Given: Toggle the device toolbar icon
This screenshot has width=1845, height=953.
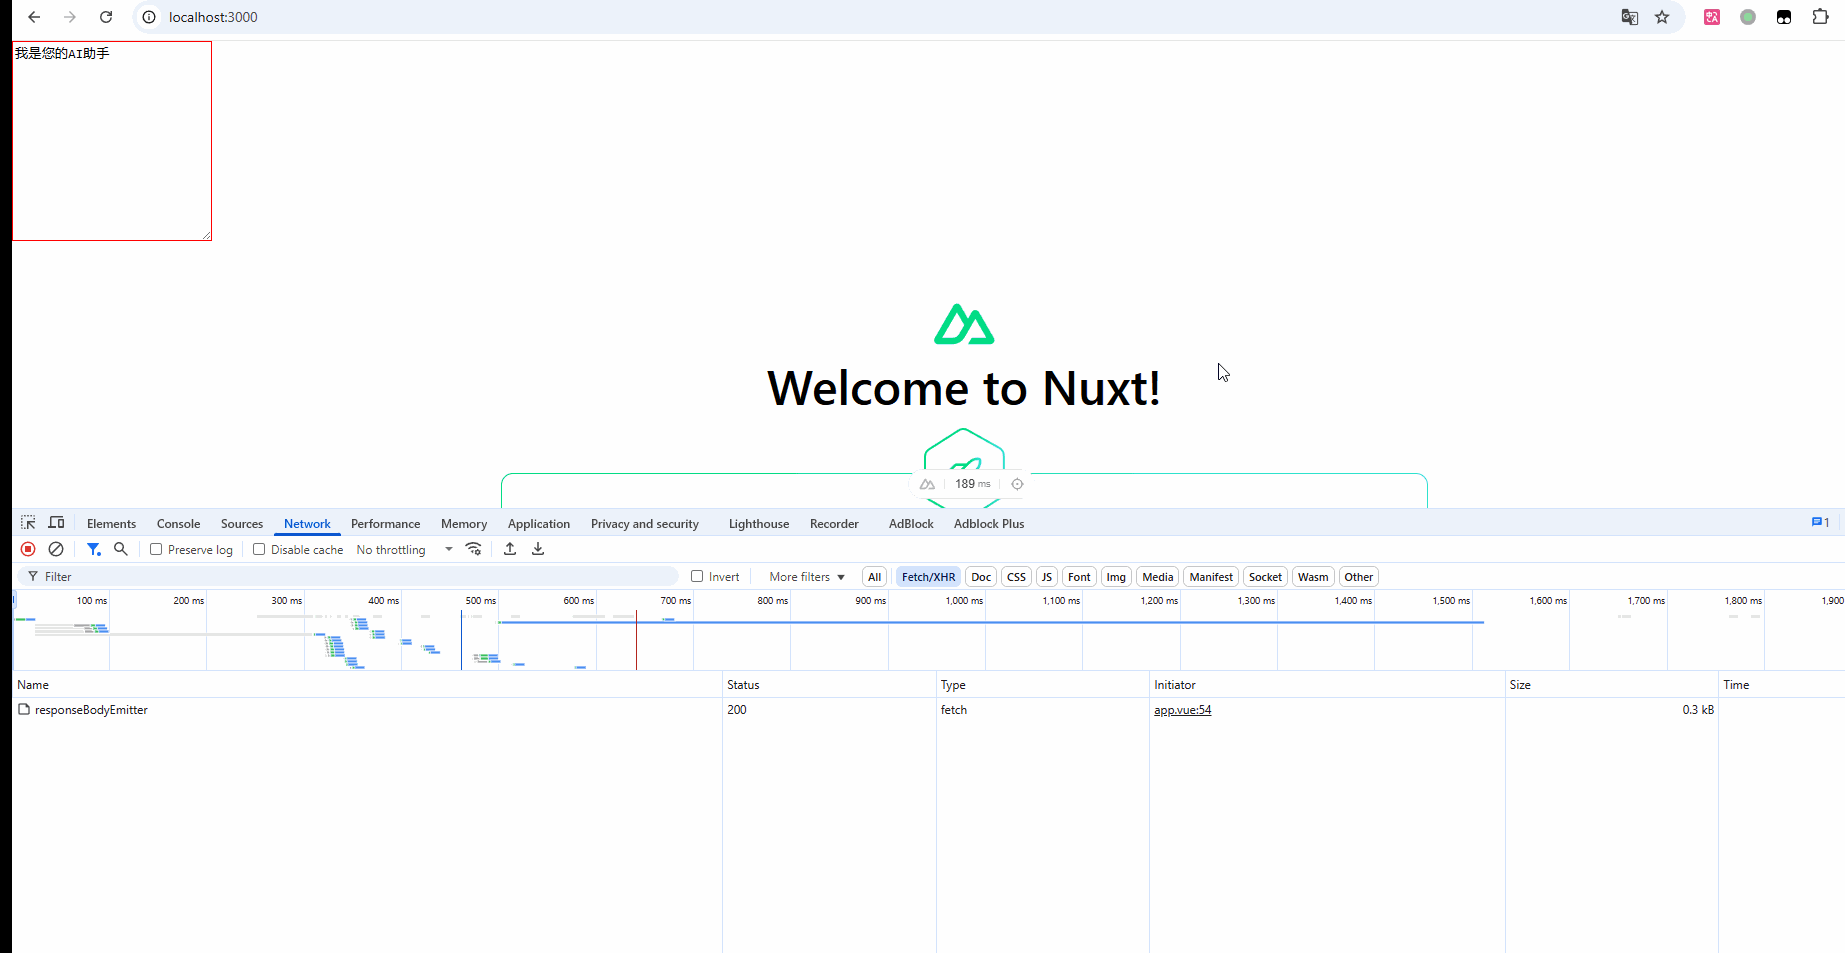Looking at the screenshot, I should [56, 523].
